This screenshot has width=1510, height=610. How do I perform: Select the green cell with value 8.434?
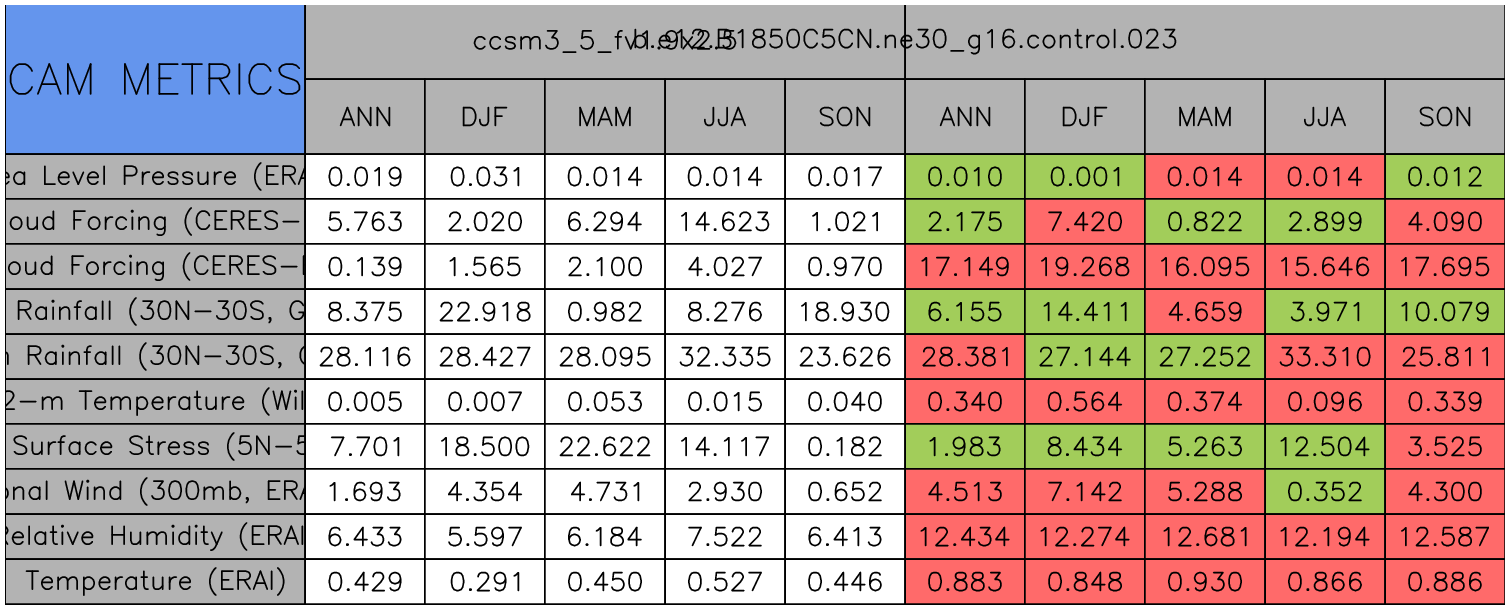[x=1085, y=446]
